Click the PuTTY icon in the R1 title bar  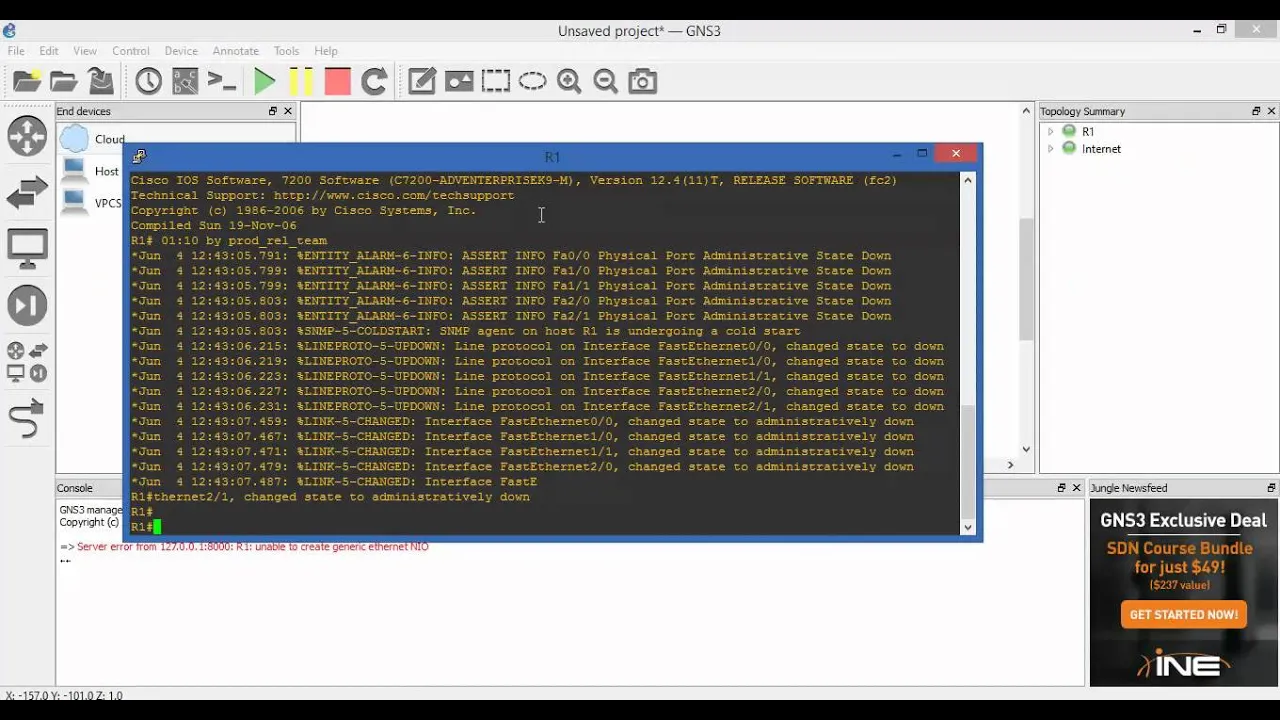click(x=139, y=156)
